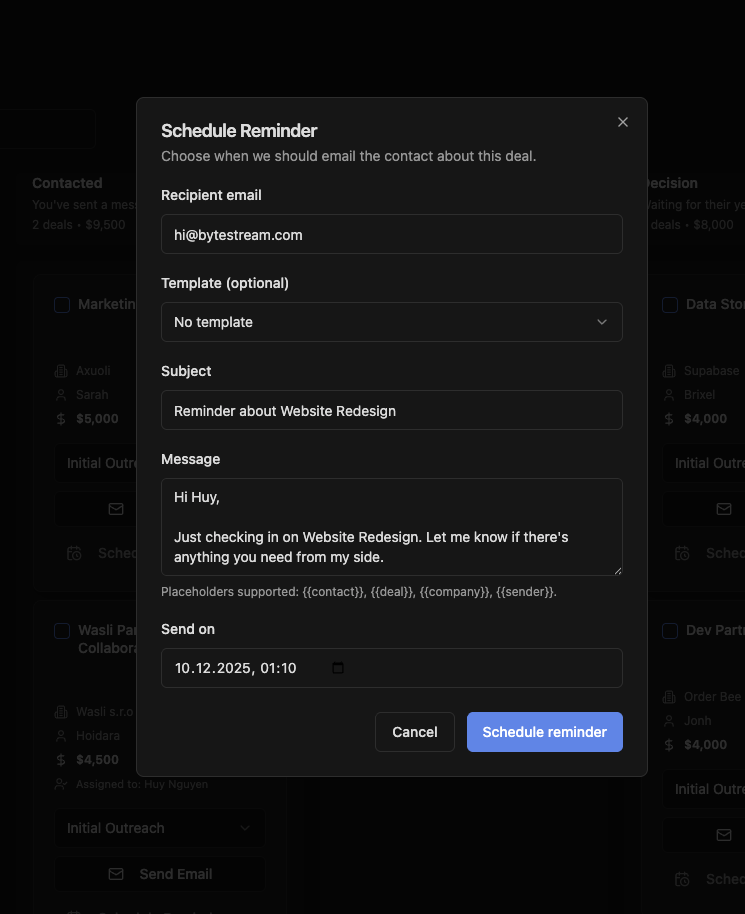Click Schedule reminder button
The height and width of the screenshot is (914, 745).
click(x=544, y=732)
